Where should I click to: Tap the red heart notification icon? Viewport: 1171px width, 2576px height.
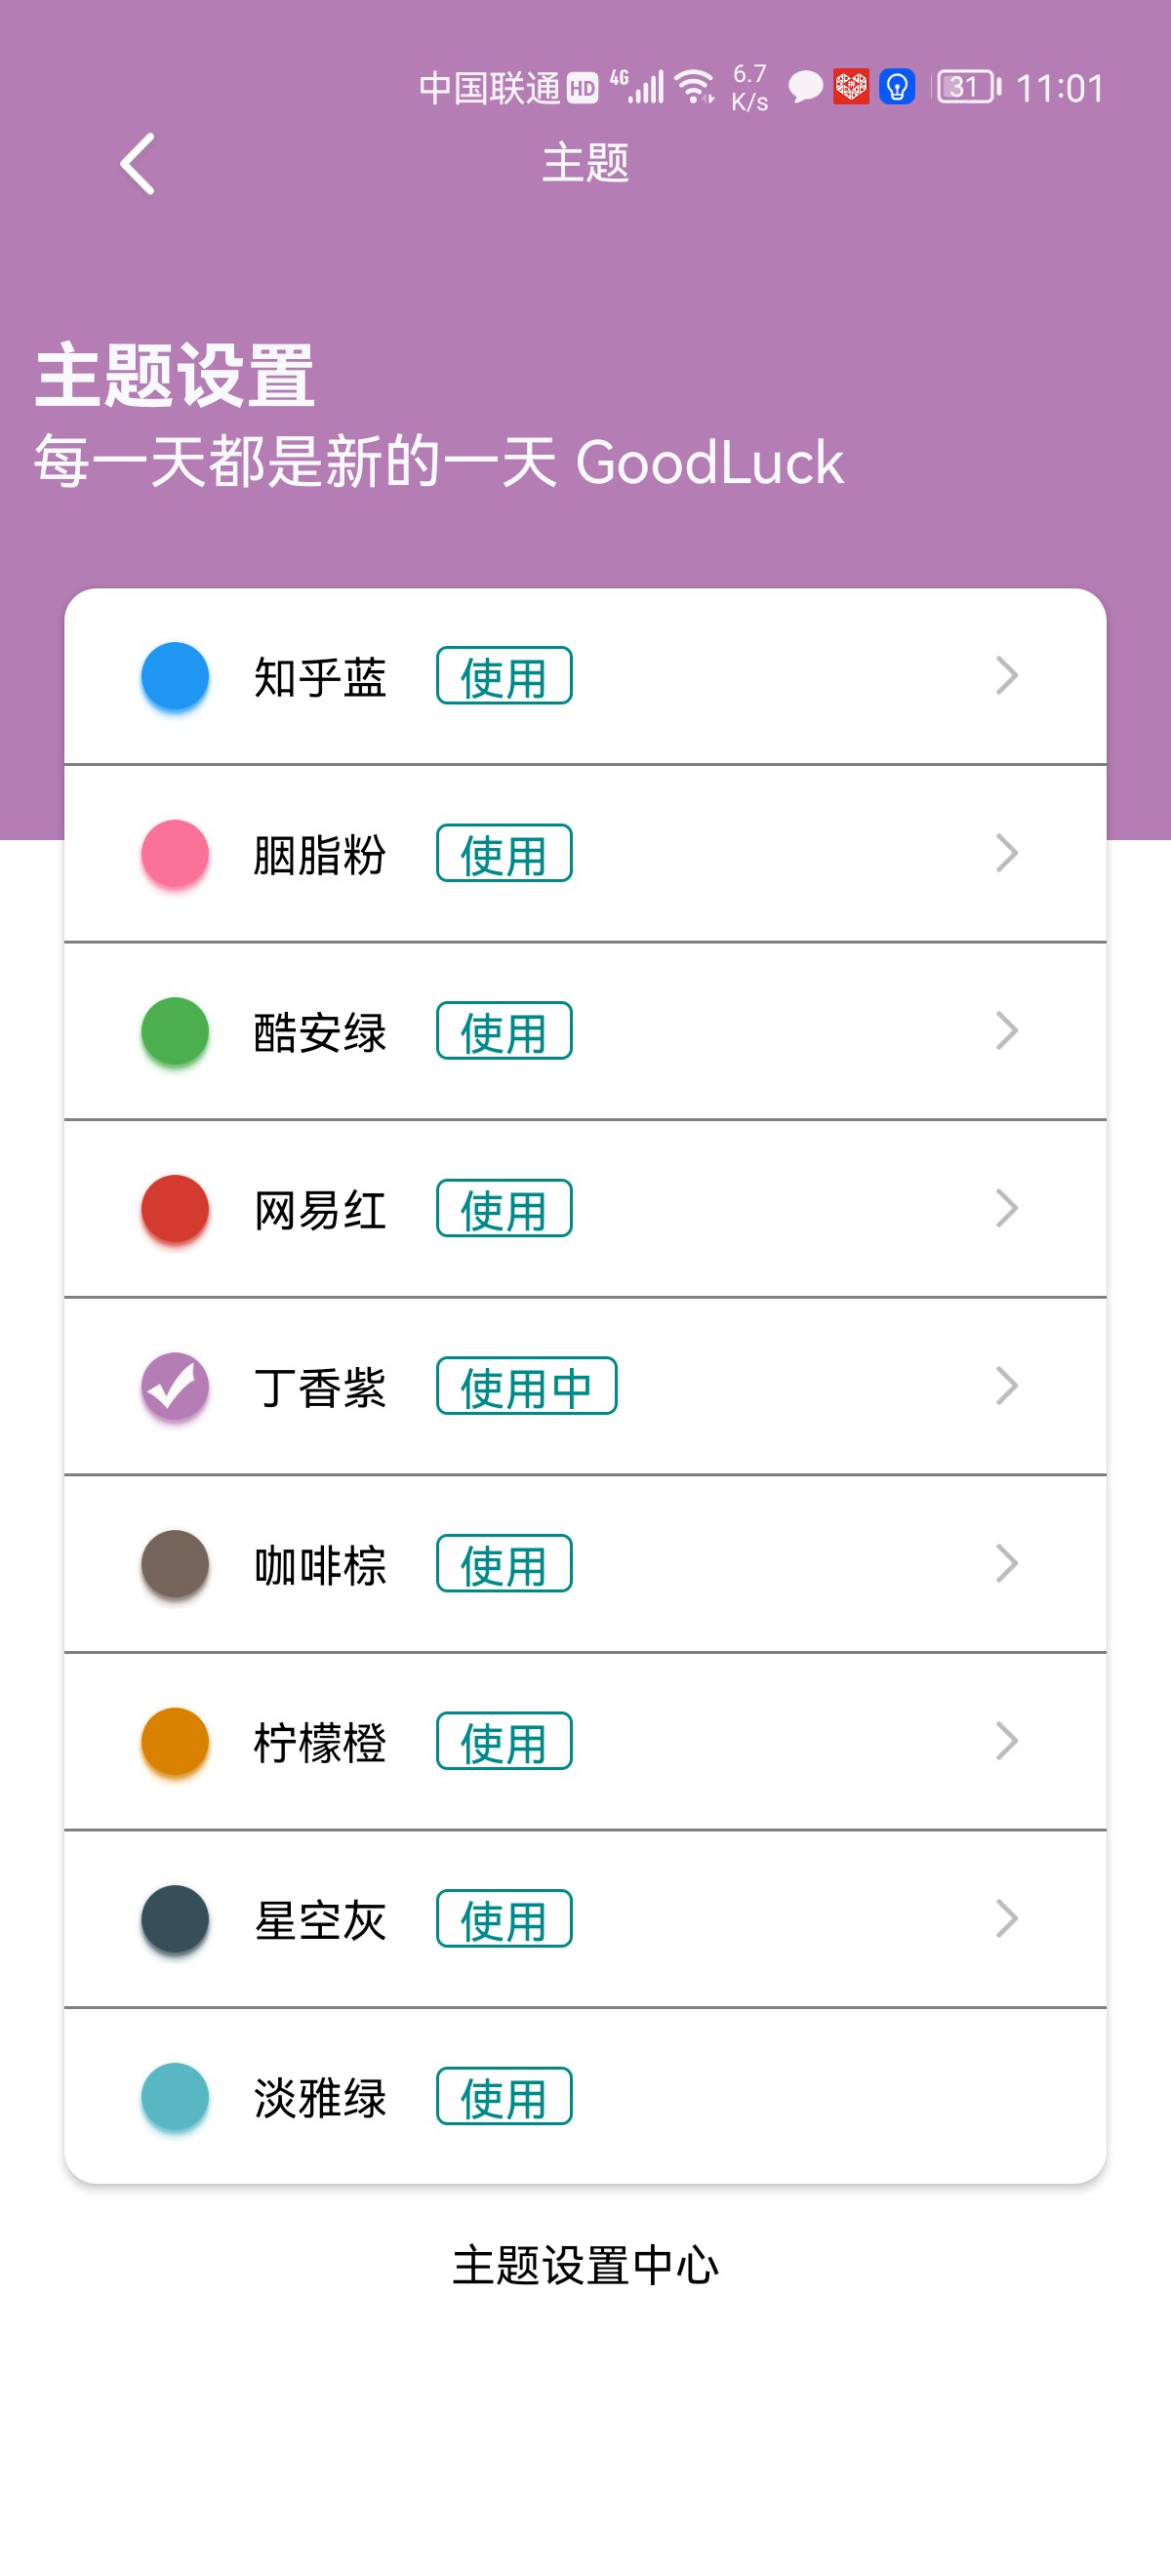[x=851, y=87]
